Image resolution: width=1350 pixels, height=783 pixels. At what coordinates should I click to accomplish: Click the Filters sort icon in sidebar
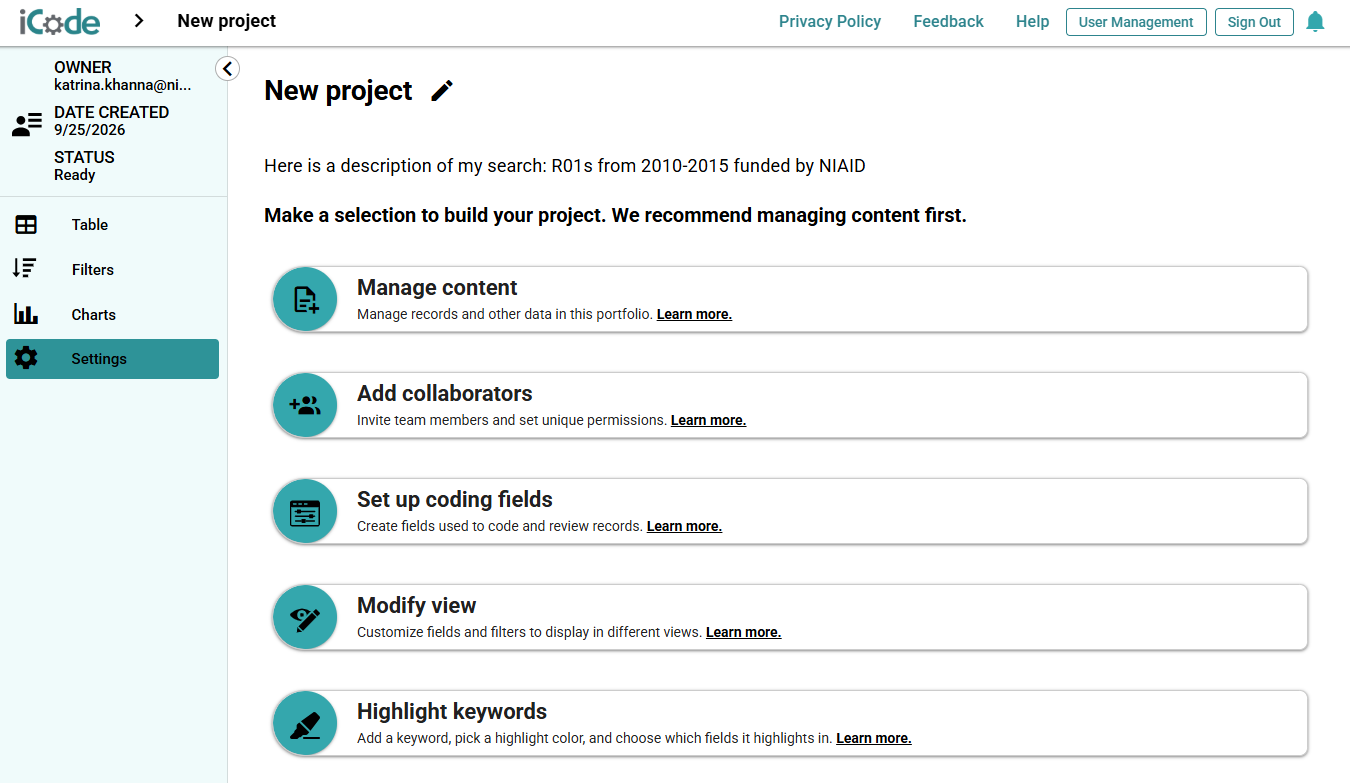coord(25,269)
